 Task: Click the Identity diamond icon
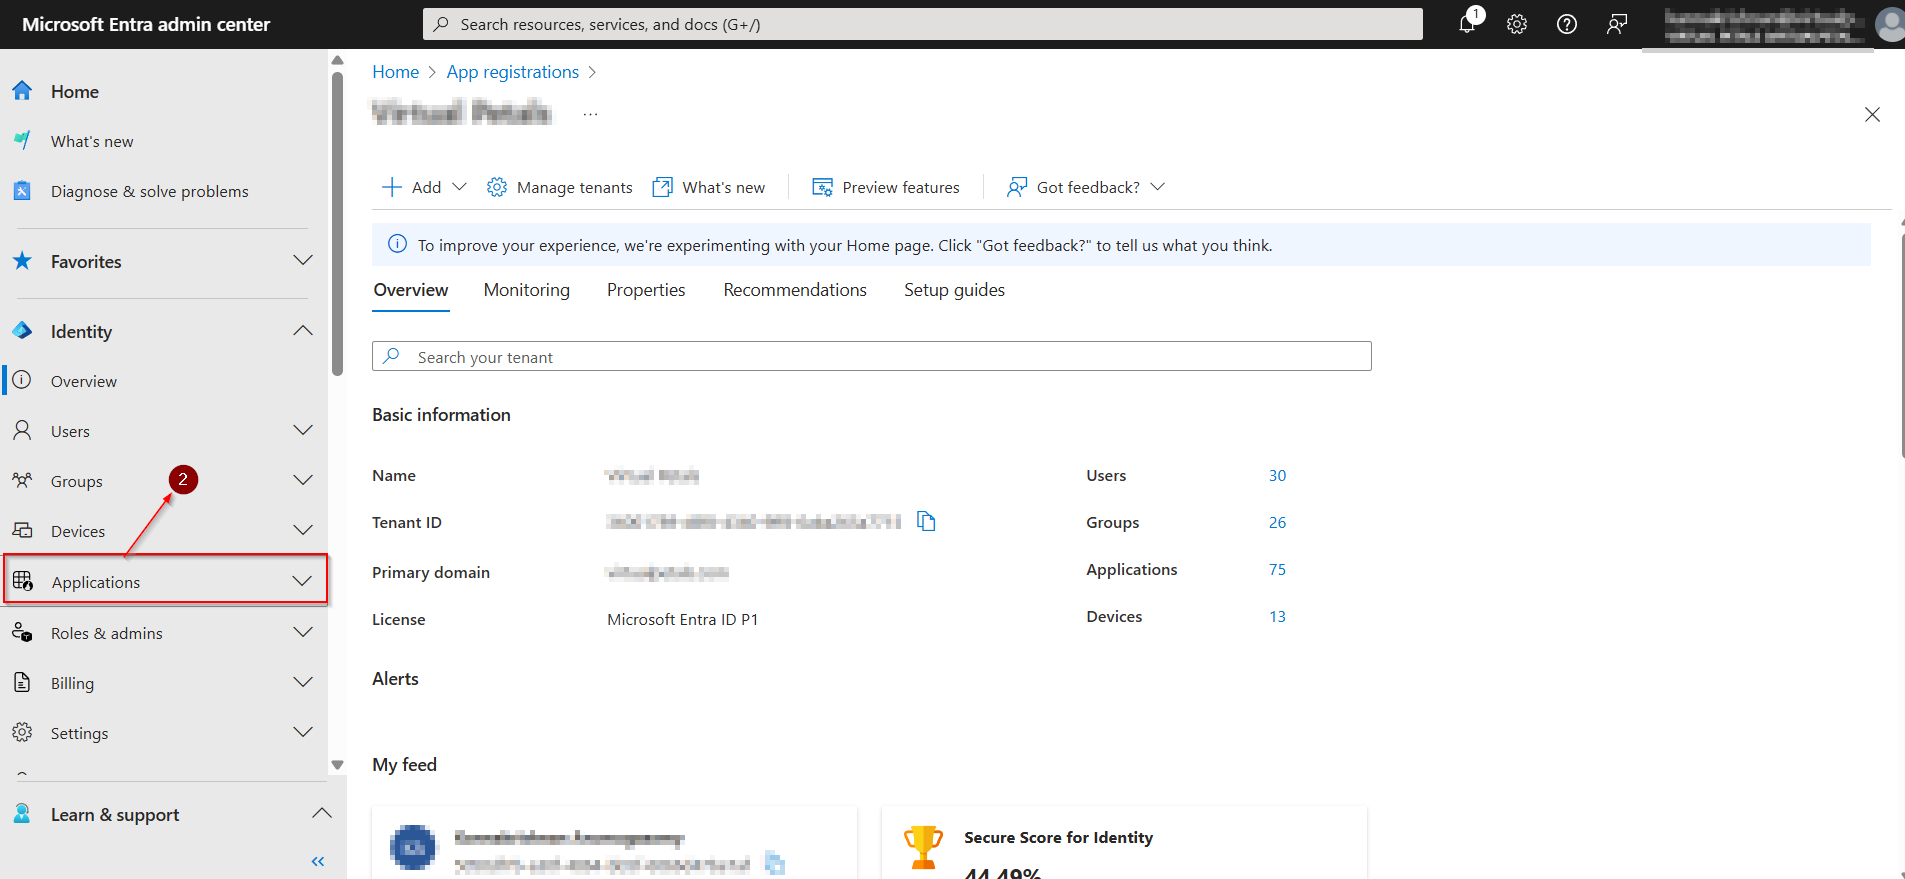click(x=22, y=331)
